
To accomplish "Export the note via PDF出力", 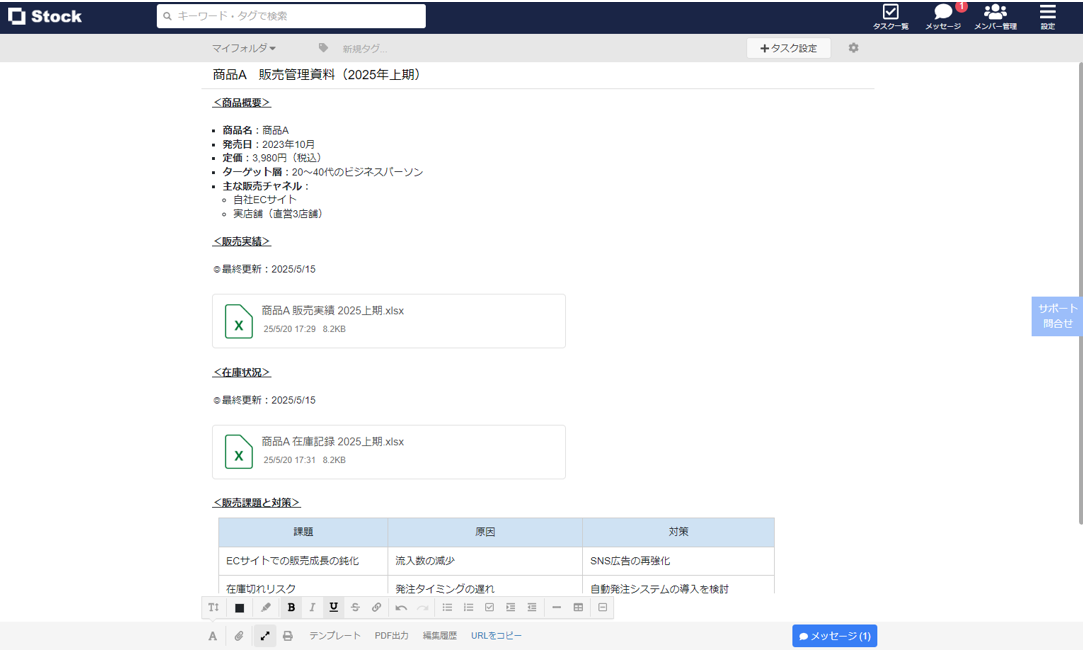I will point(391,637).
